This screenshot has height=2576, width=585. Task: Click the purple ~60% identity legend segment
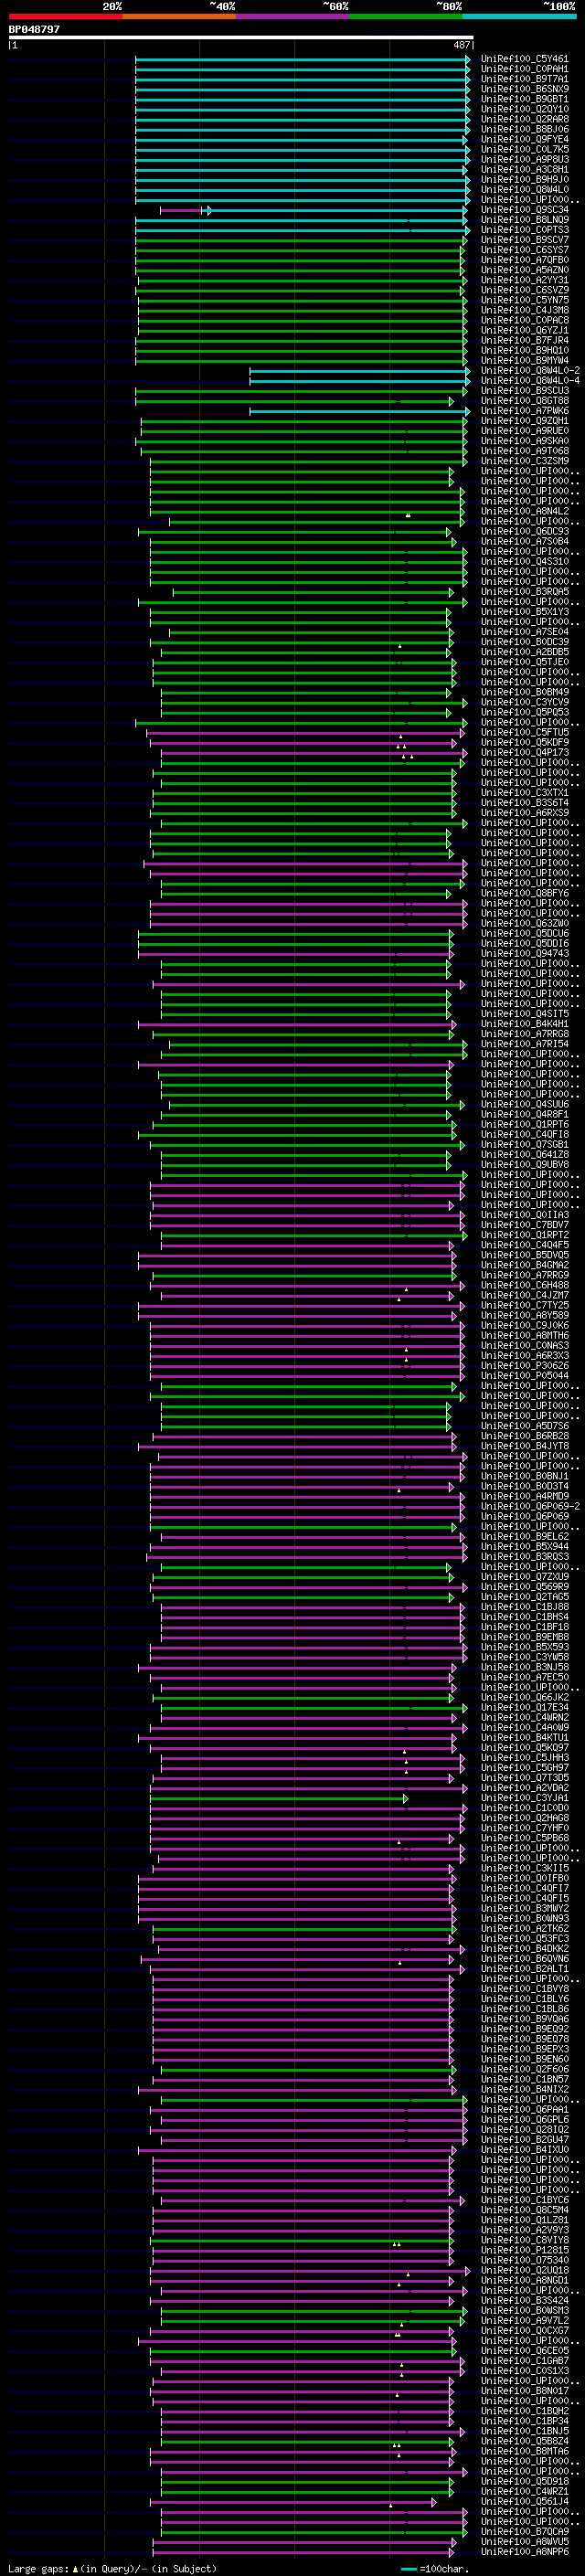click(293, 16)
